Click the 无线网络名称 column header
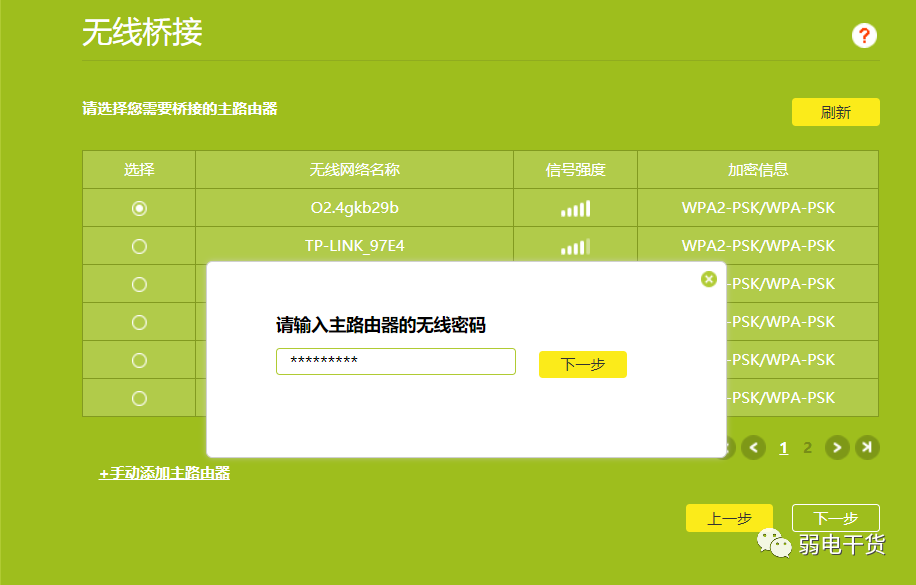The image size is (916, 585). pyautogui.click(x=355, y=169)
